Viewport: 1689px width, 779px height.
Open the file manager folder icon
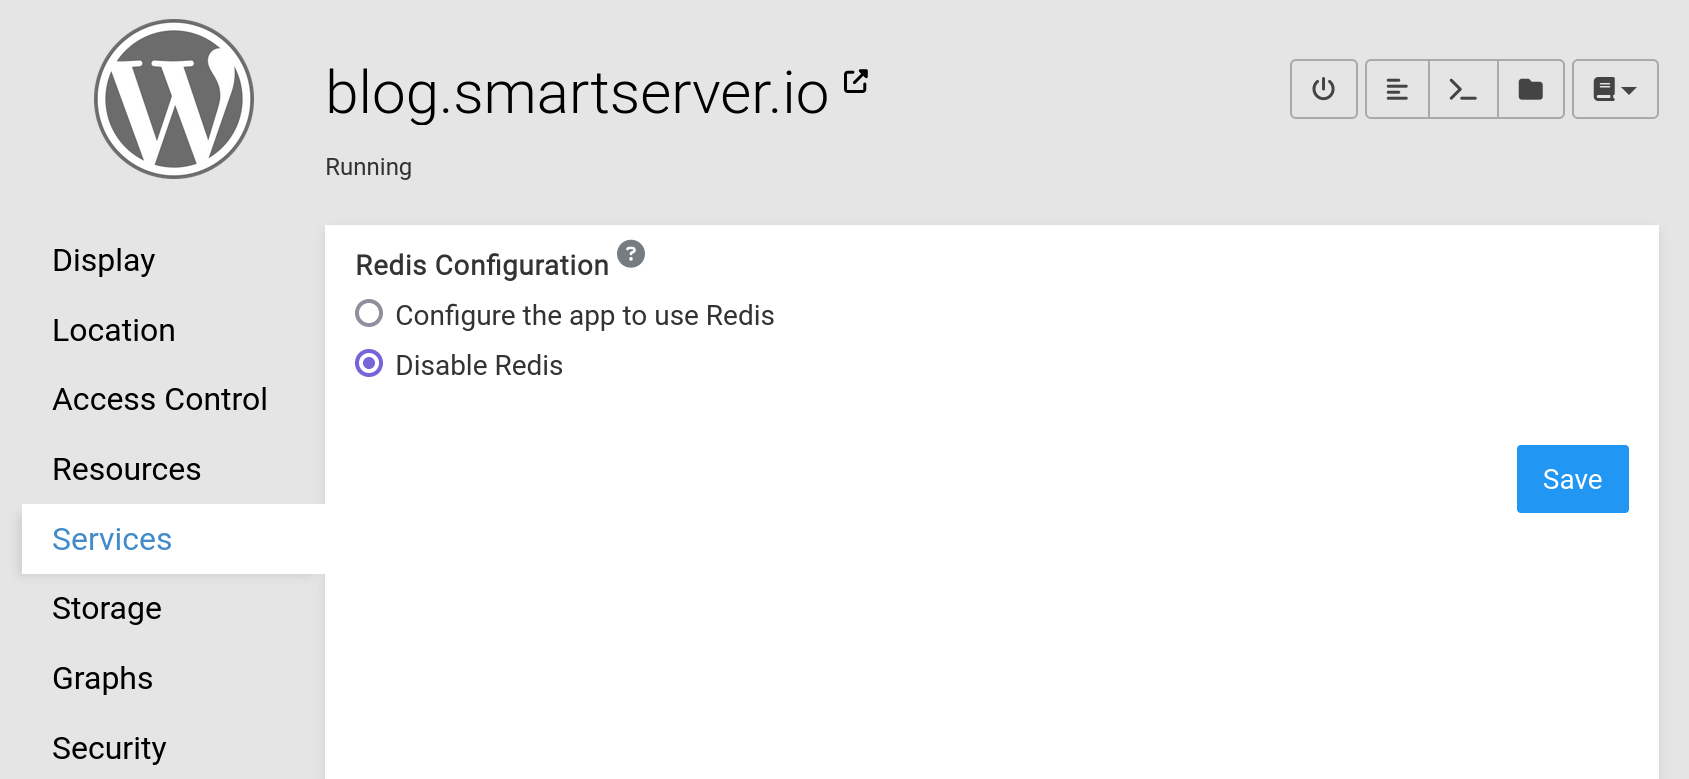click(x=1530, y=89)
